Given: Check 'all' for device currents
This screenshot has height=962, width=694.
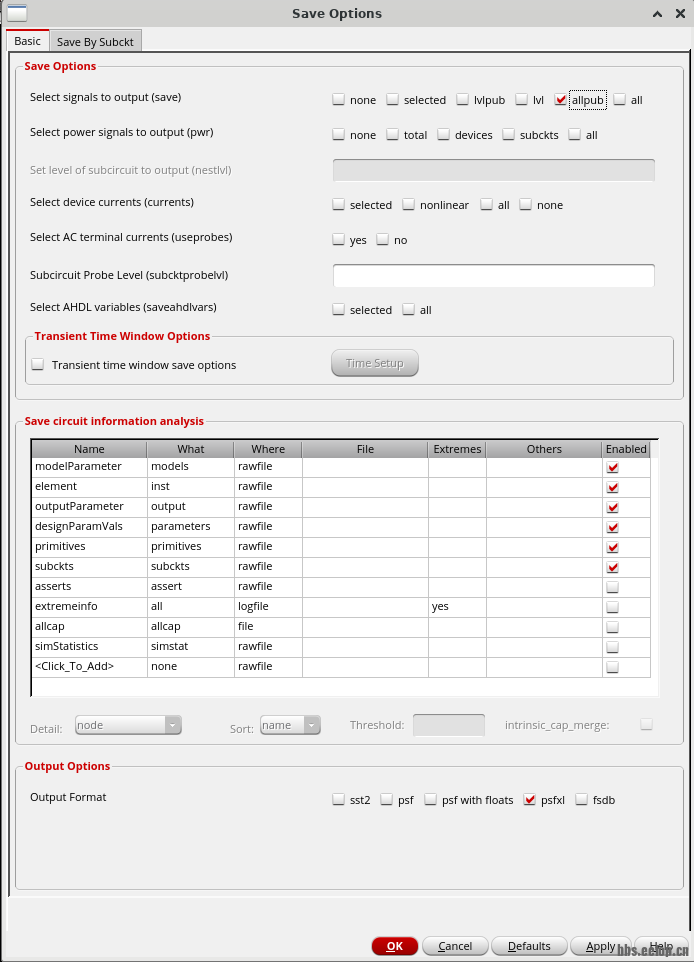Looking at the screenshot, I should pos(486,204).
